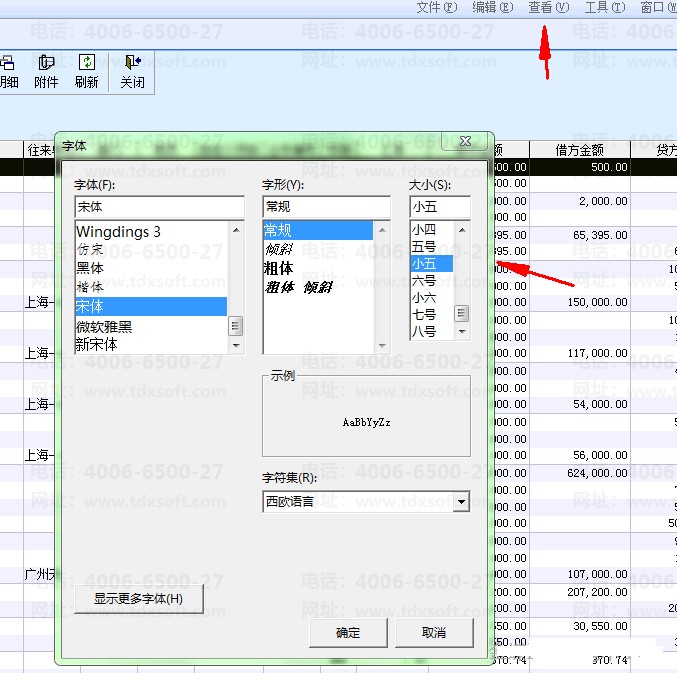Click the 关闭 (close) toolbar icon
677x673 pixels.
[x=132, y=71]
